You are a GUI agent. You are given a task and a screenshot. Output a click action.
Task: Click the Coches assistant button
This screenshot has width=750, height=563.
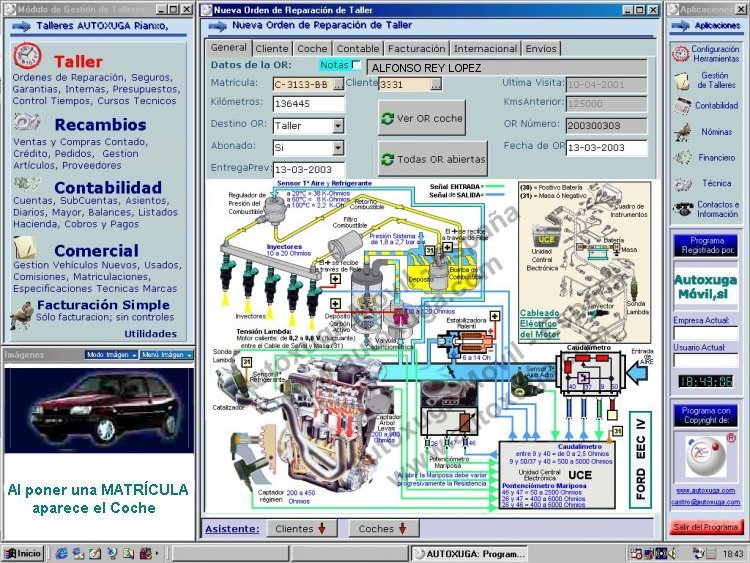click(383, 529)
